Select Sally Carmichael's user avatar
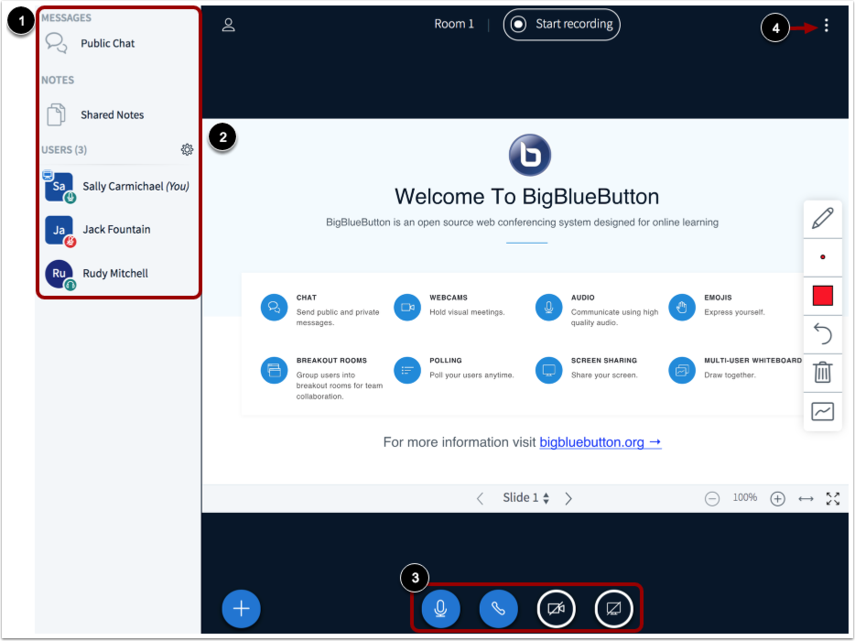This screenshot has height=641, width=855. point(59,186)
